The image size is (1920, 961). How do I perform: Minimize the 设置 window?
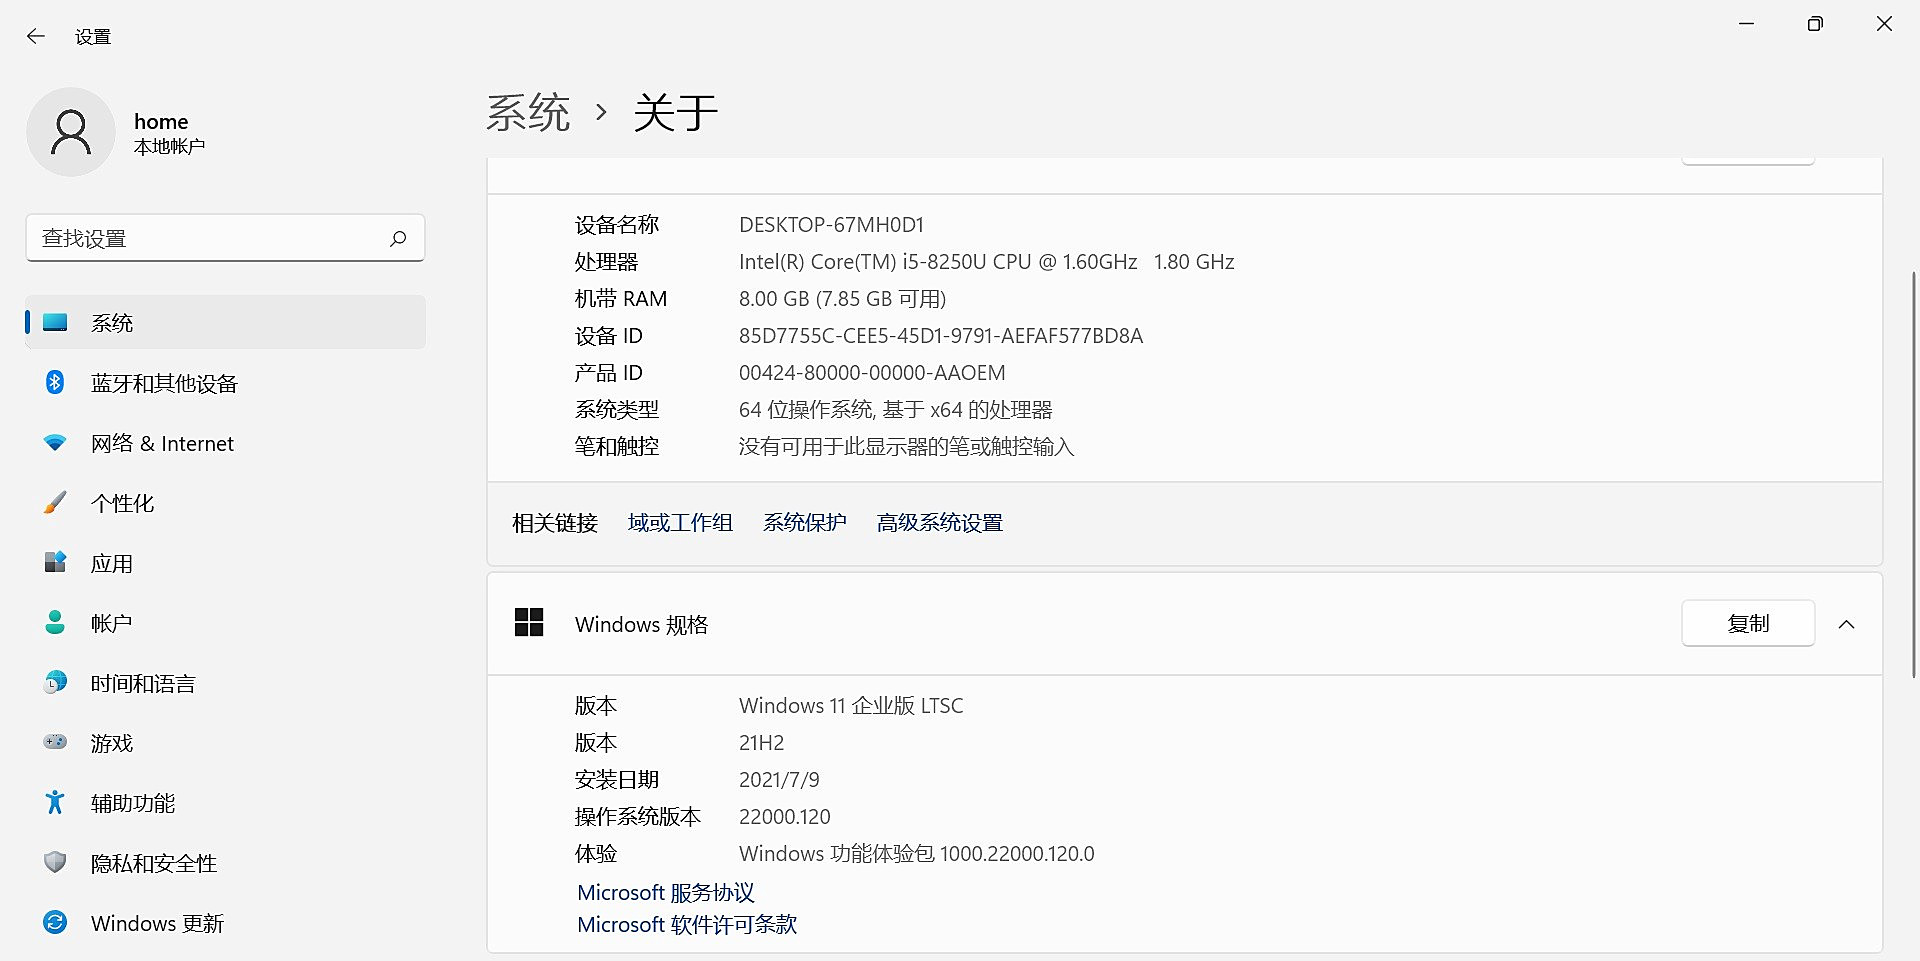coord(1747,23)
